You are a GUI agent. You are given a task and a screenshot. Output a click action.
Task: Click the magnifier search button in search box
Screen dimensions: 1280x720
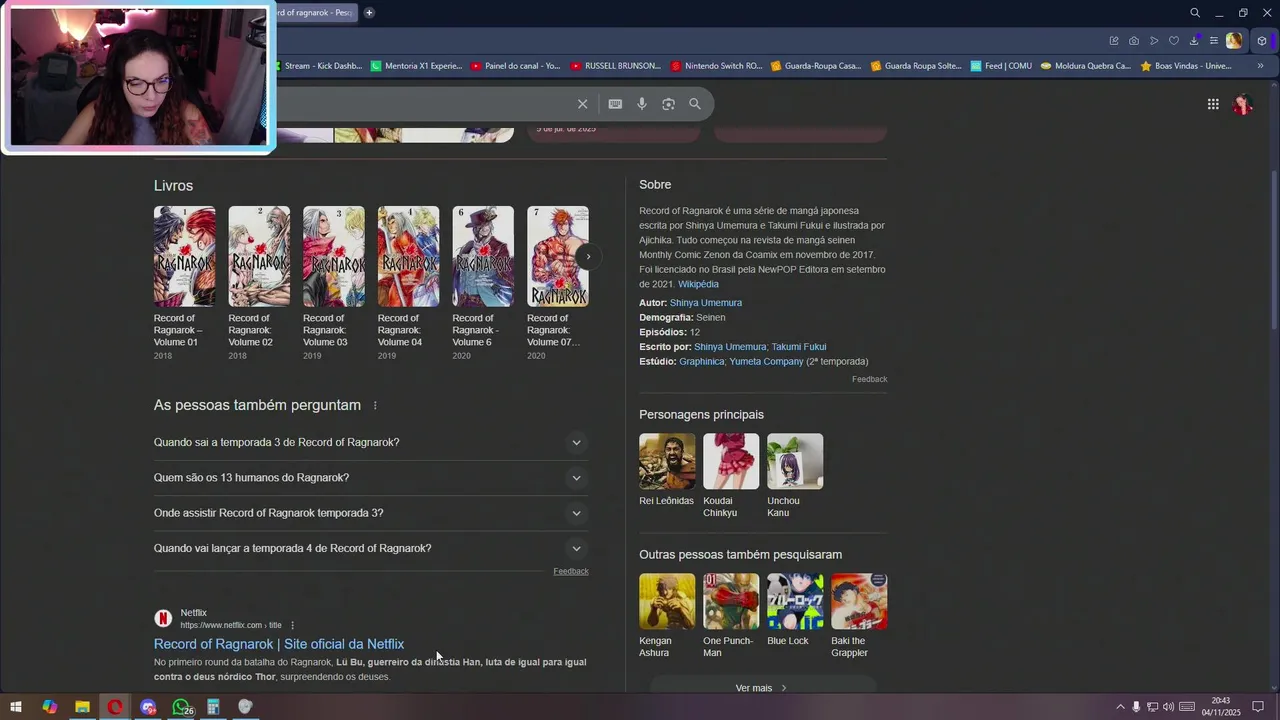pyautogui.click(x=695, y=104)
